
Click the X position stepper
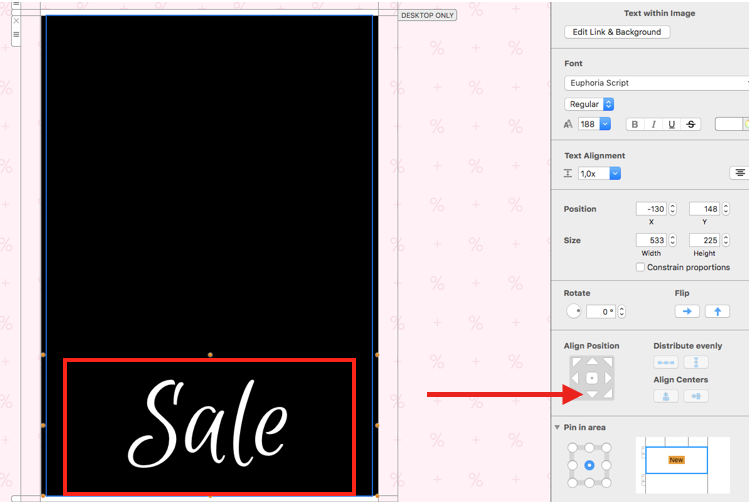point(673,209)
